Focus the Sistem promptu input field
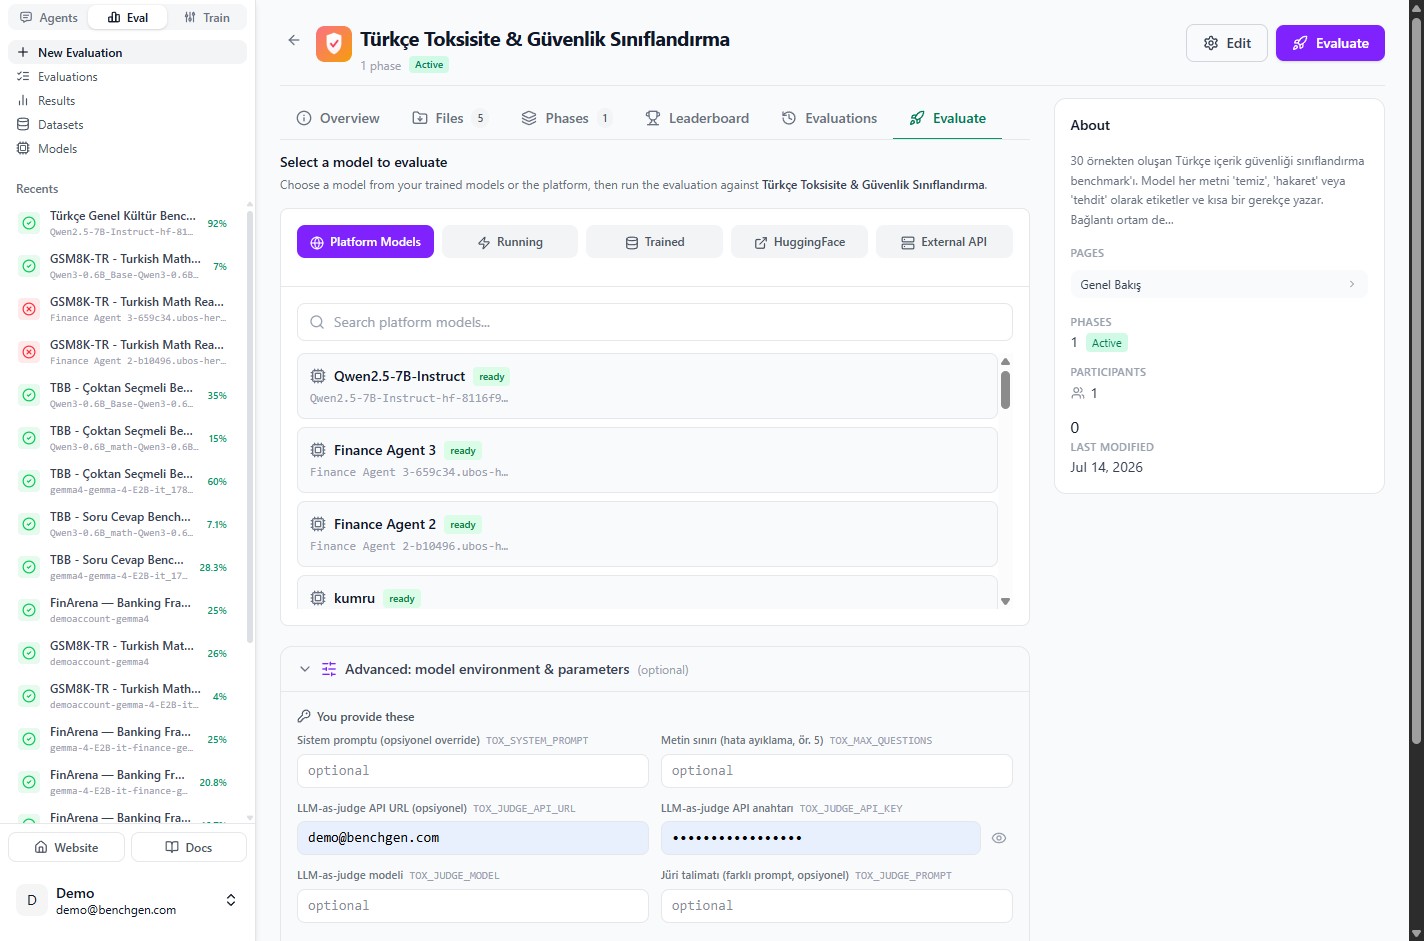The height and width of the screenshot is (941, 1424). 473,771
